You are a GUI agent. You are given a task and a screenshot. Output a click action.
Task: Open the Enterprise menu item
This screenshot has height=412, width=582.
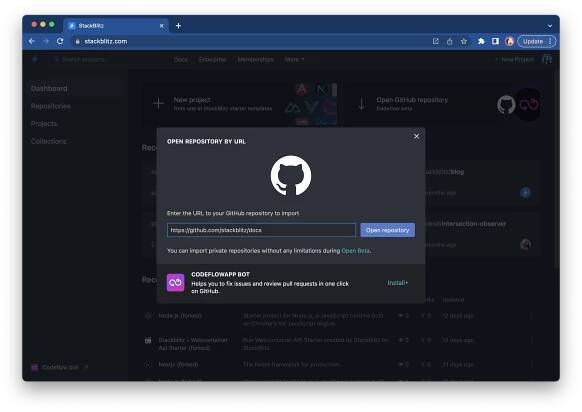(x=212, y=59)
